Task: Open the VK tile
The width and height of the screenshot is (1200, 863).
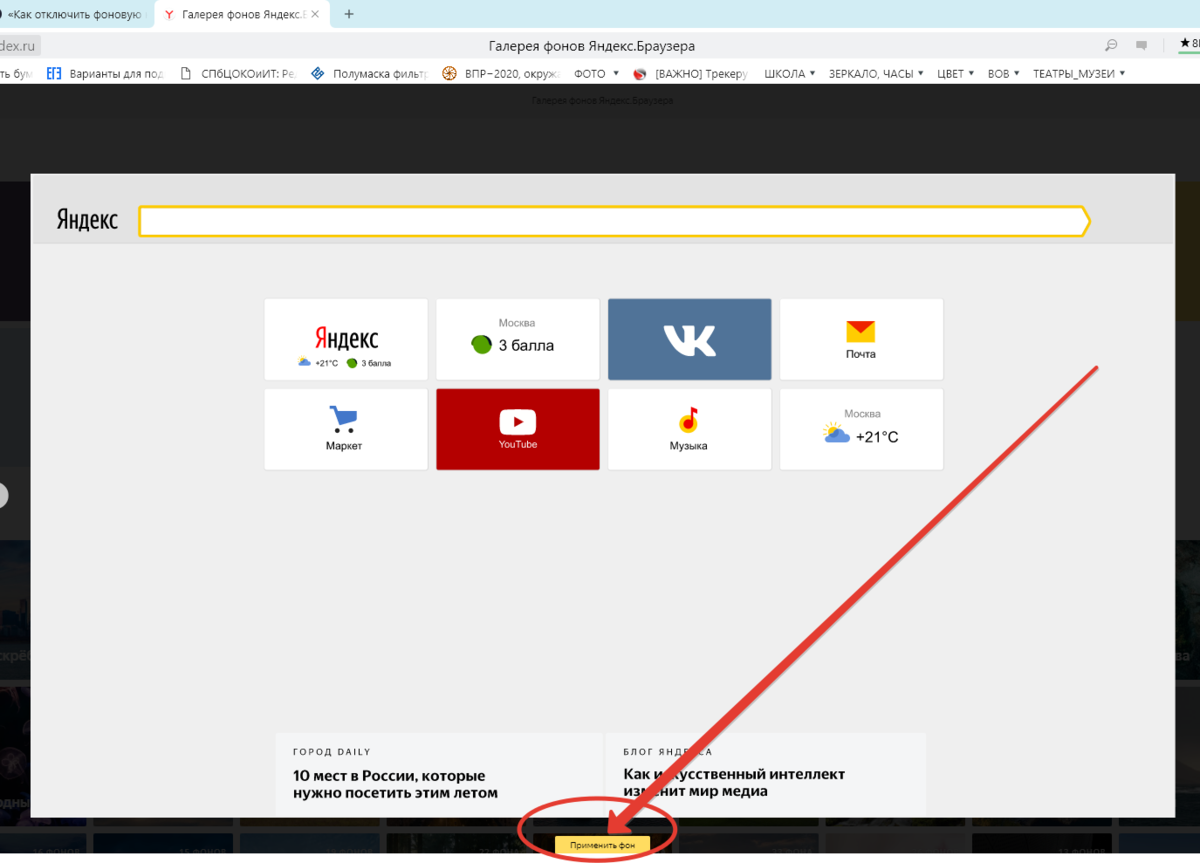Action: point(689,339)
